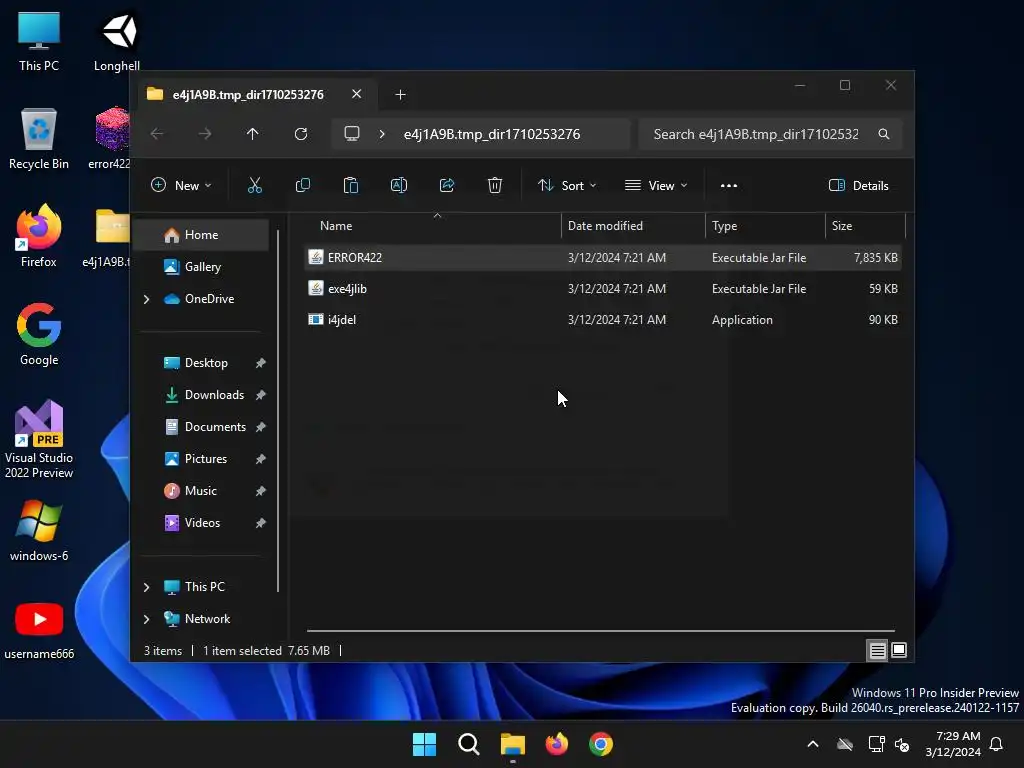Screen dimensions: 1024x768
Task: Add a new Explorer tab
Action: (400, 95)
